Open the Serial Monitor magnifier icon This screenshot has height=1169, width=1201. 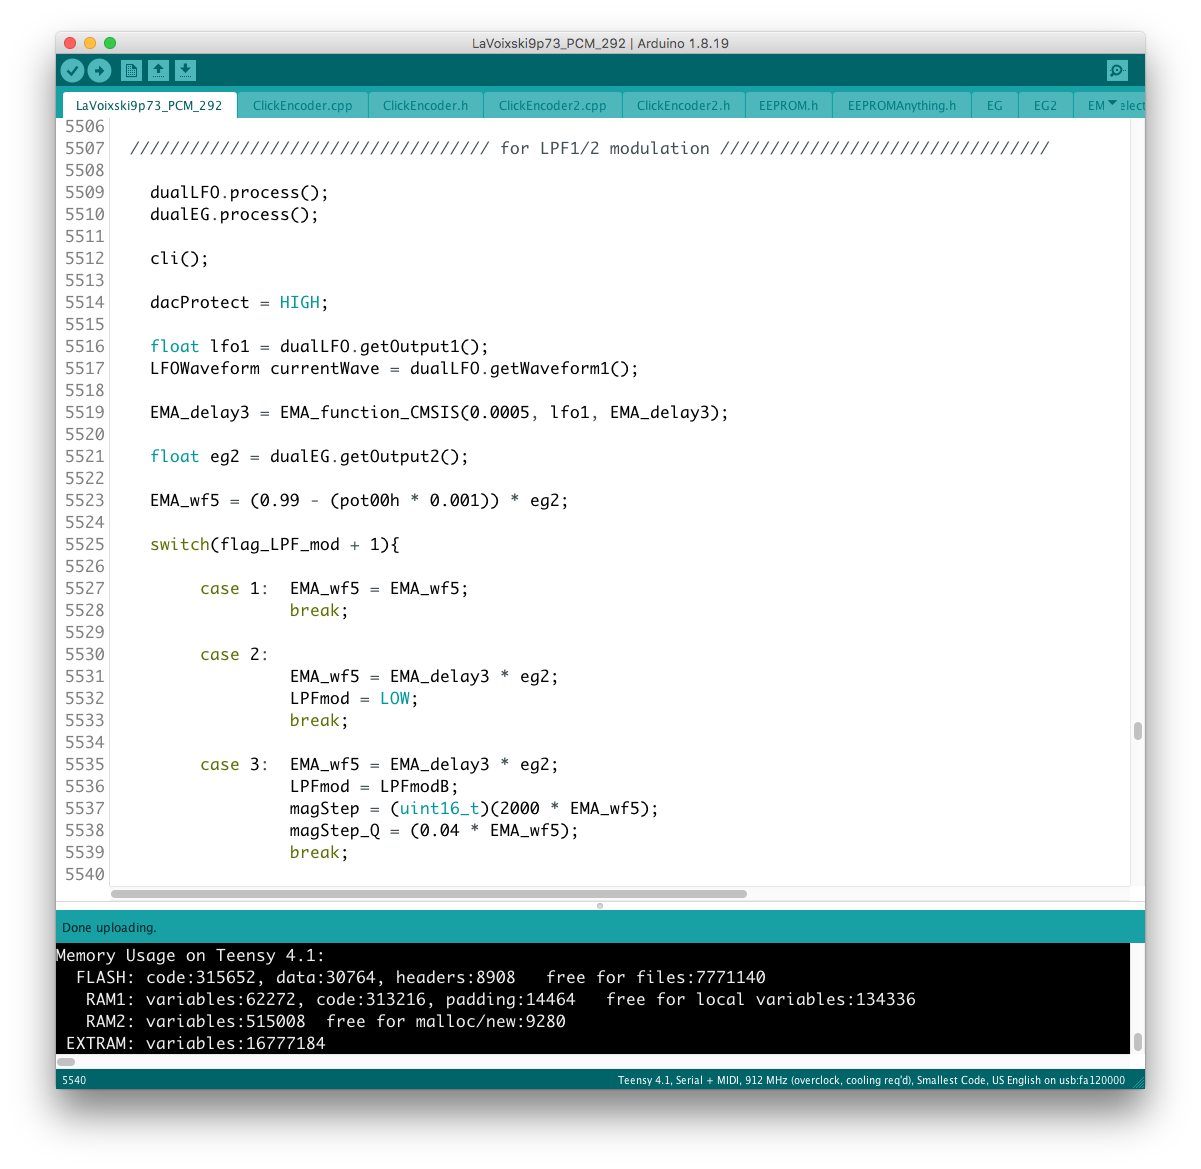point(1117,70)
